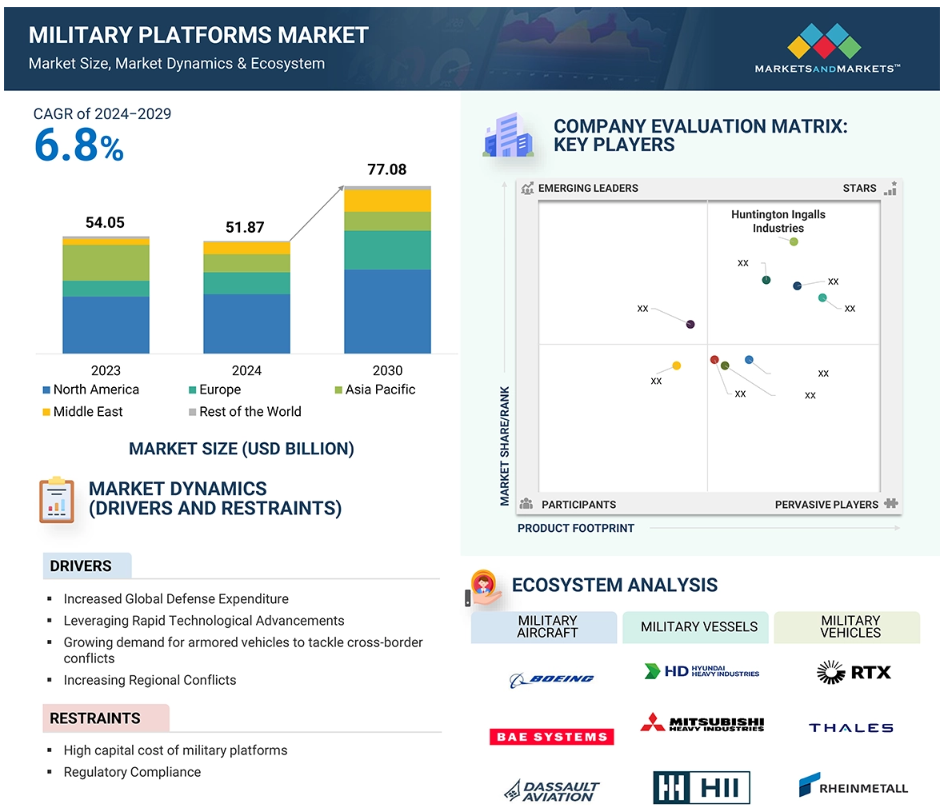Select the Stars bar chart icon
The image size is (947, 805).
[x=890, y=188]
